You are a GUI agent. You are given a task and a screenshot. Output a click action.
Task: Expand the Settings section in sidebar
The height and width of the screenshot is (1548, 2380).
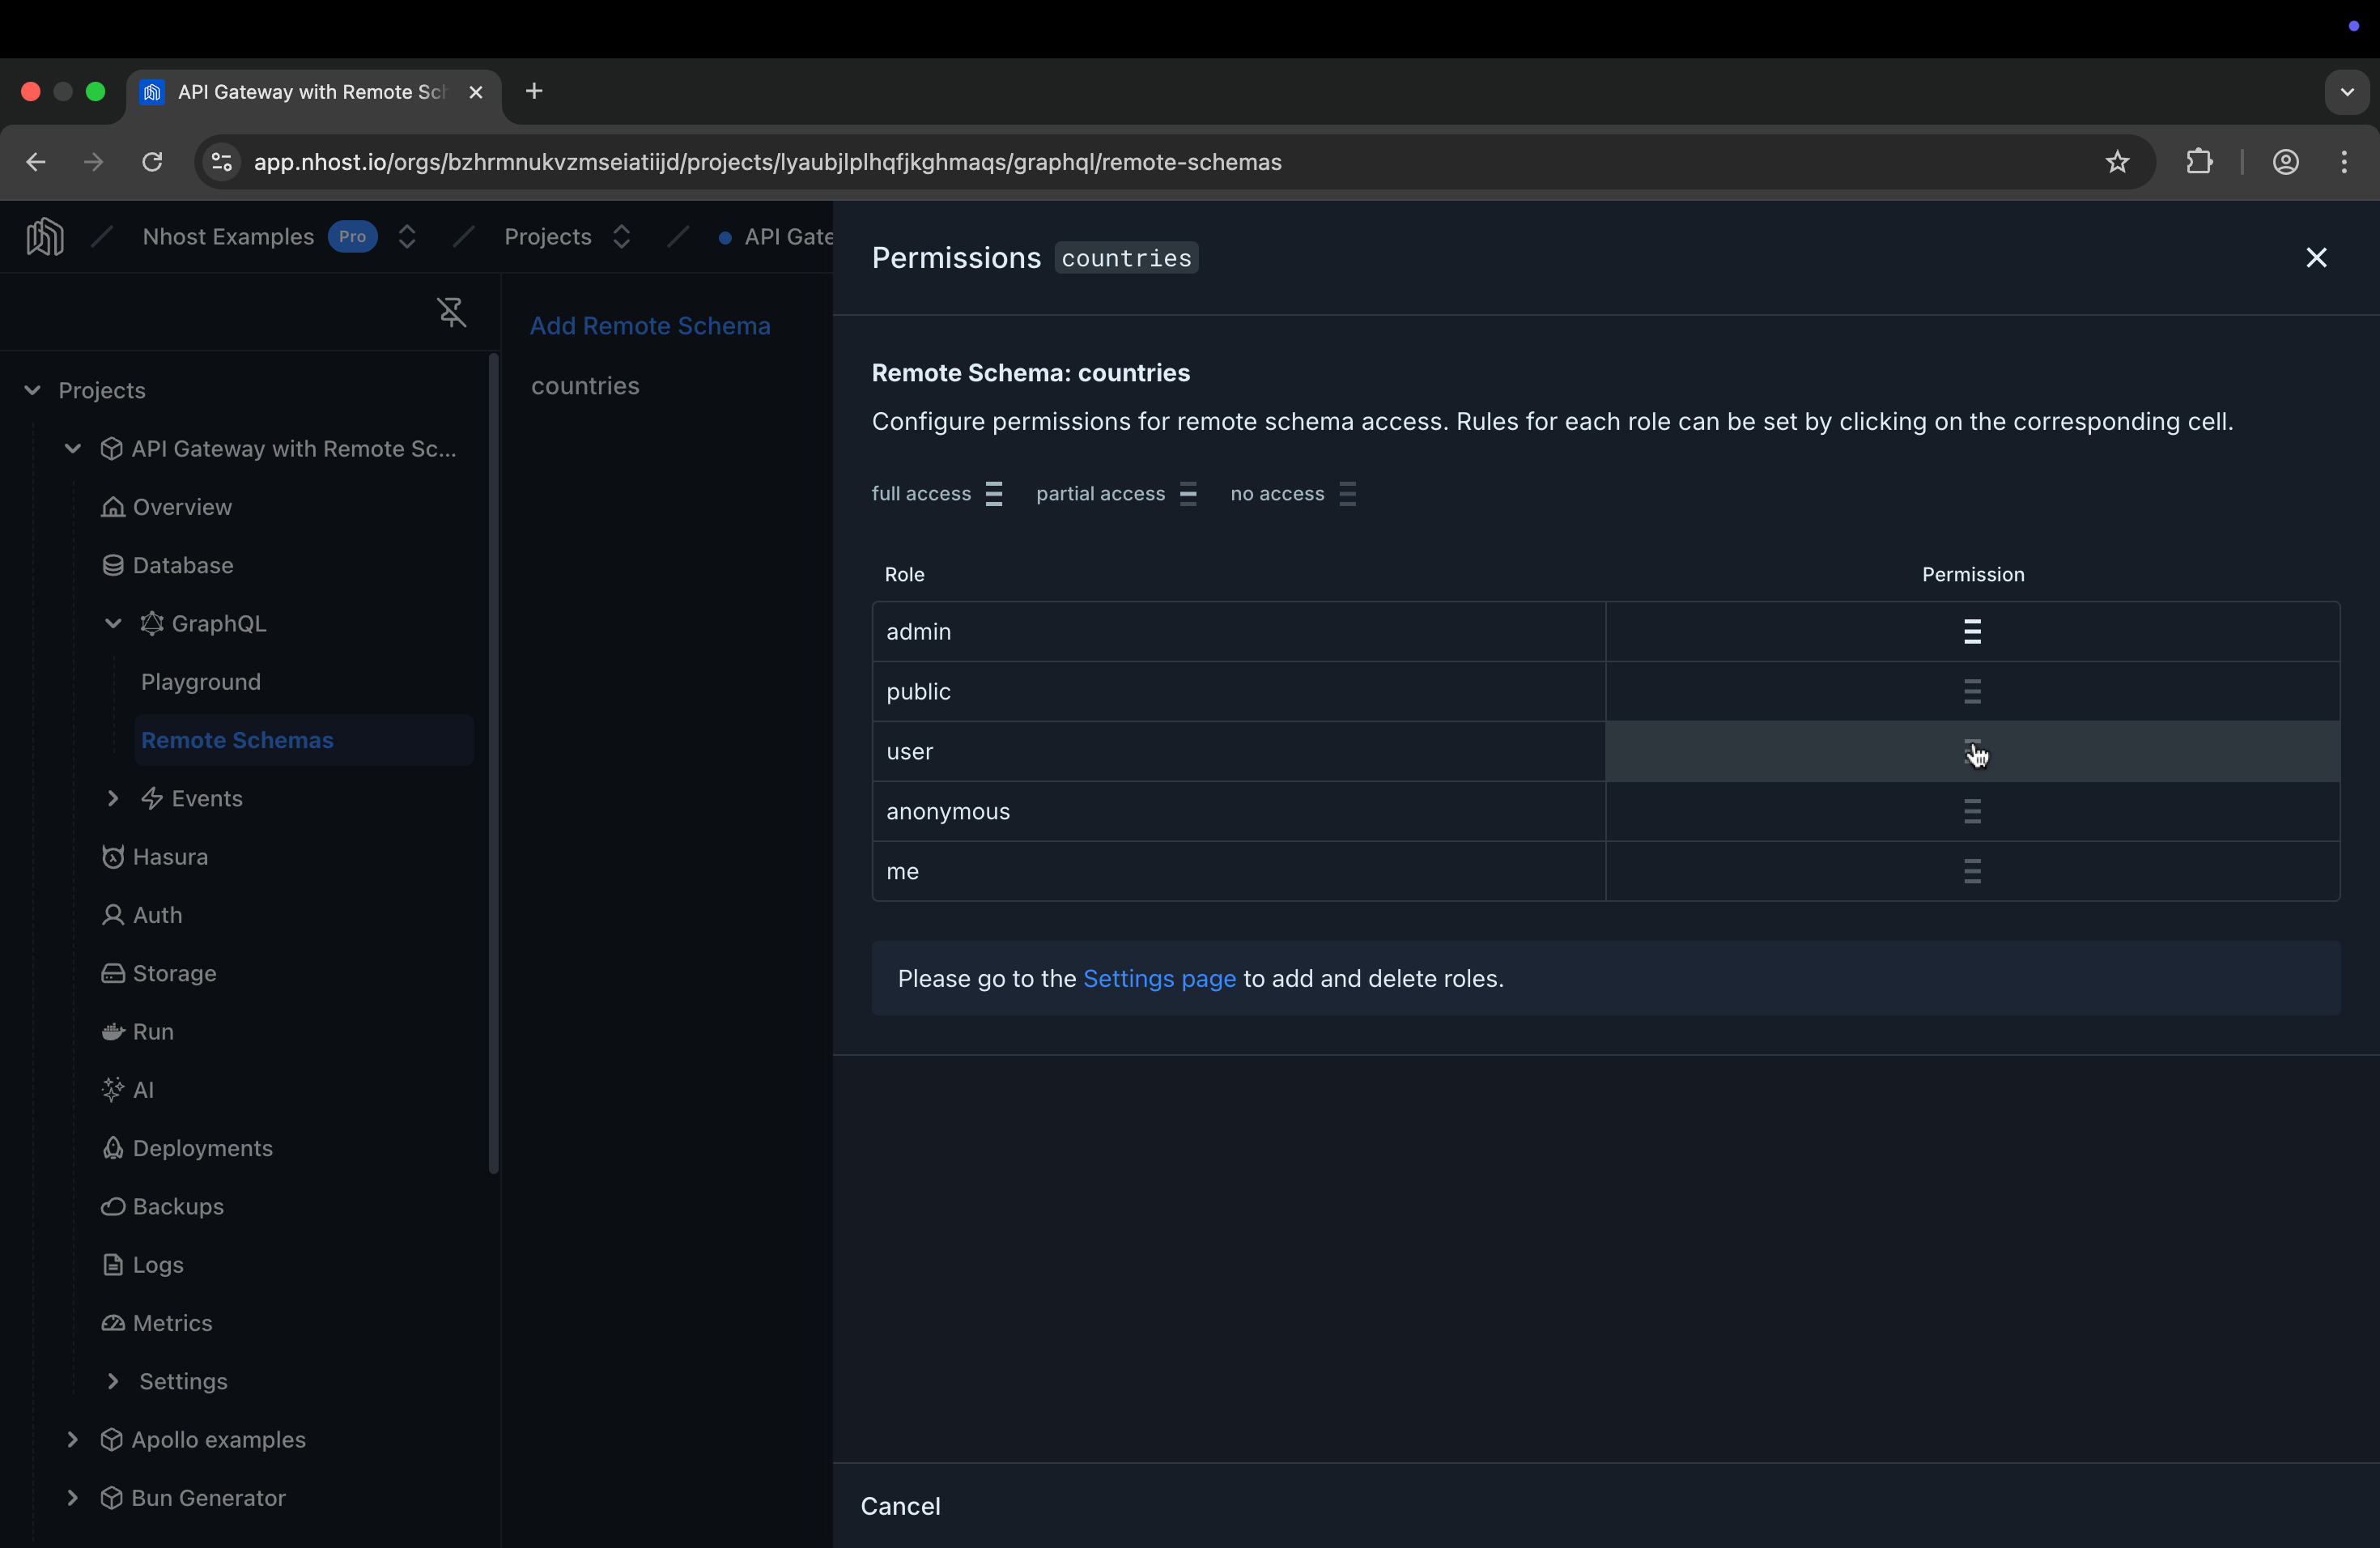pyautogui.click(x=113, y=1381)
